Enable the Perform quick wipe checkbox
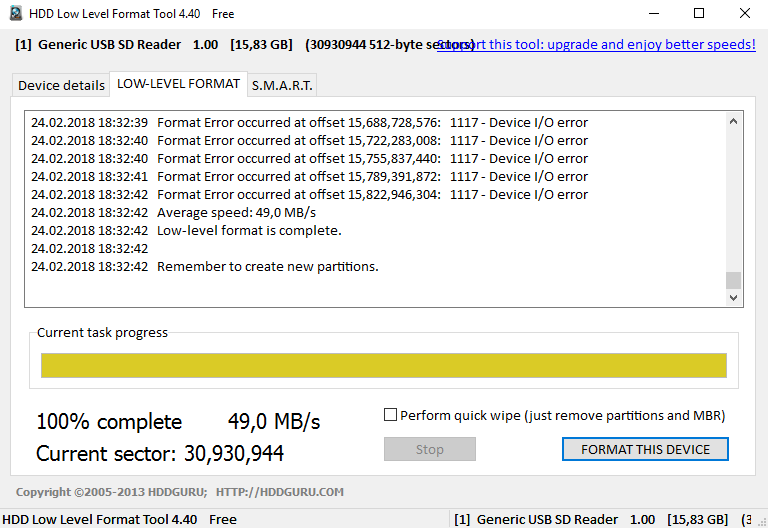The width and height of the screenshot is (768, 528). [x=391, y=415]
